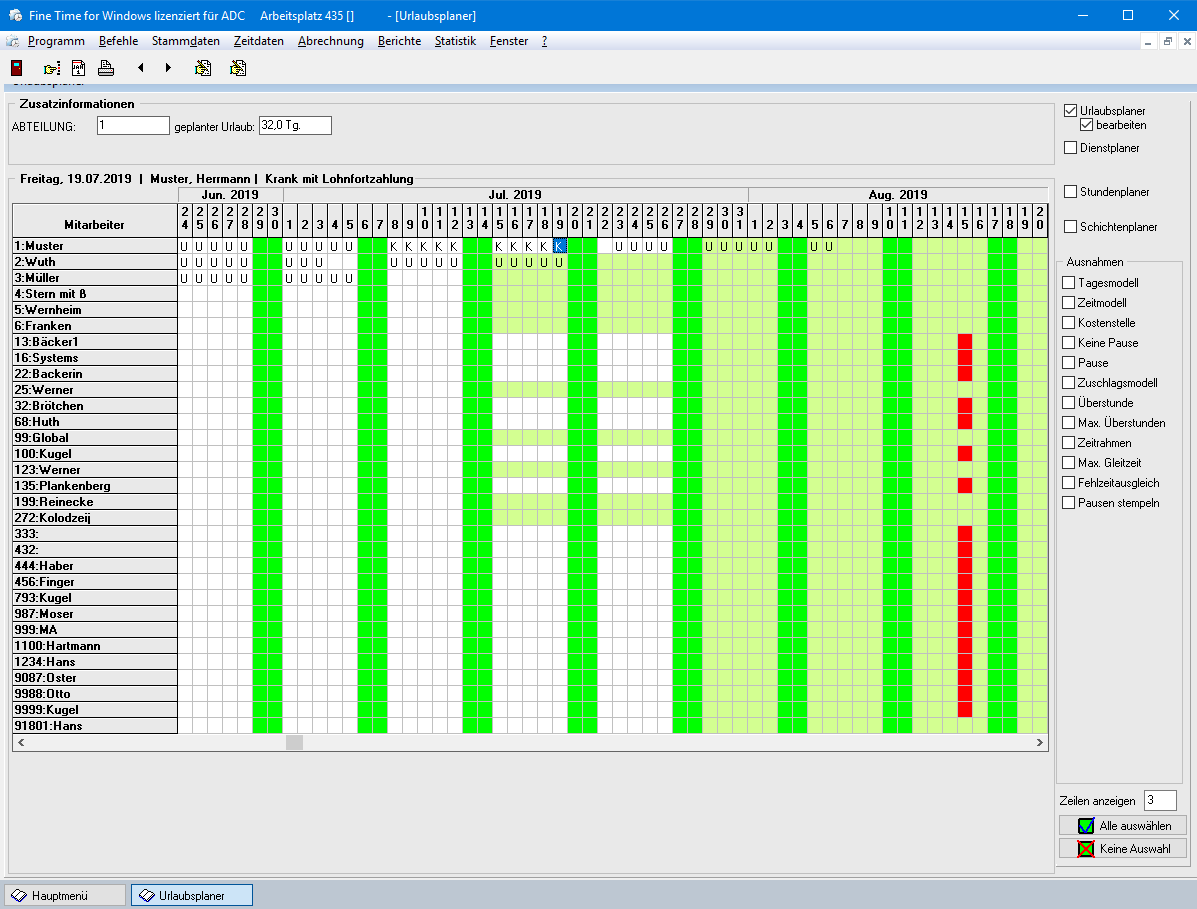Enable the Dienstplaner checkbox
The image size is (1197, 909).
click(x=1070, y=147)
